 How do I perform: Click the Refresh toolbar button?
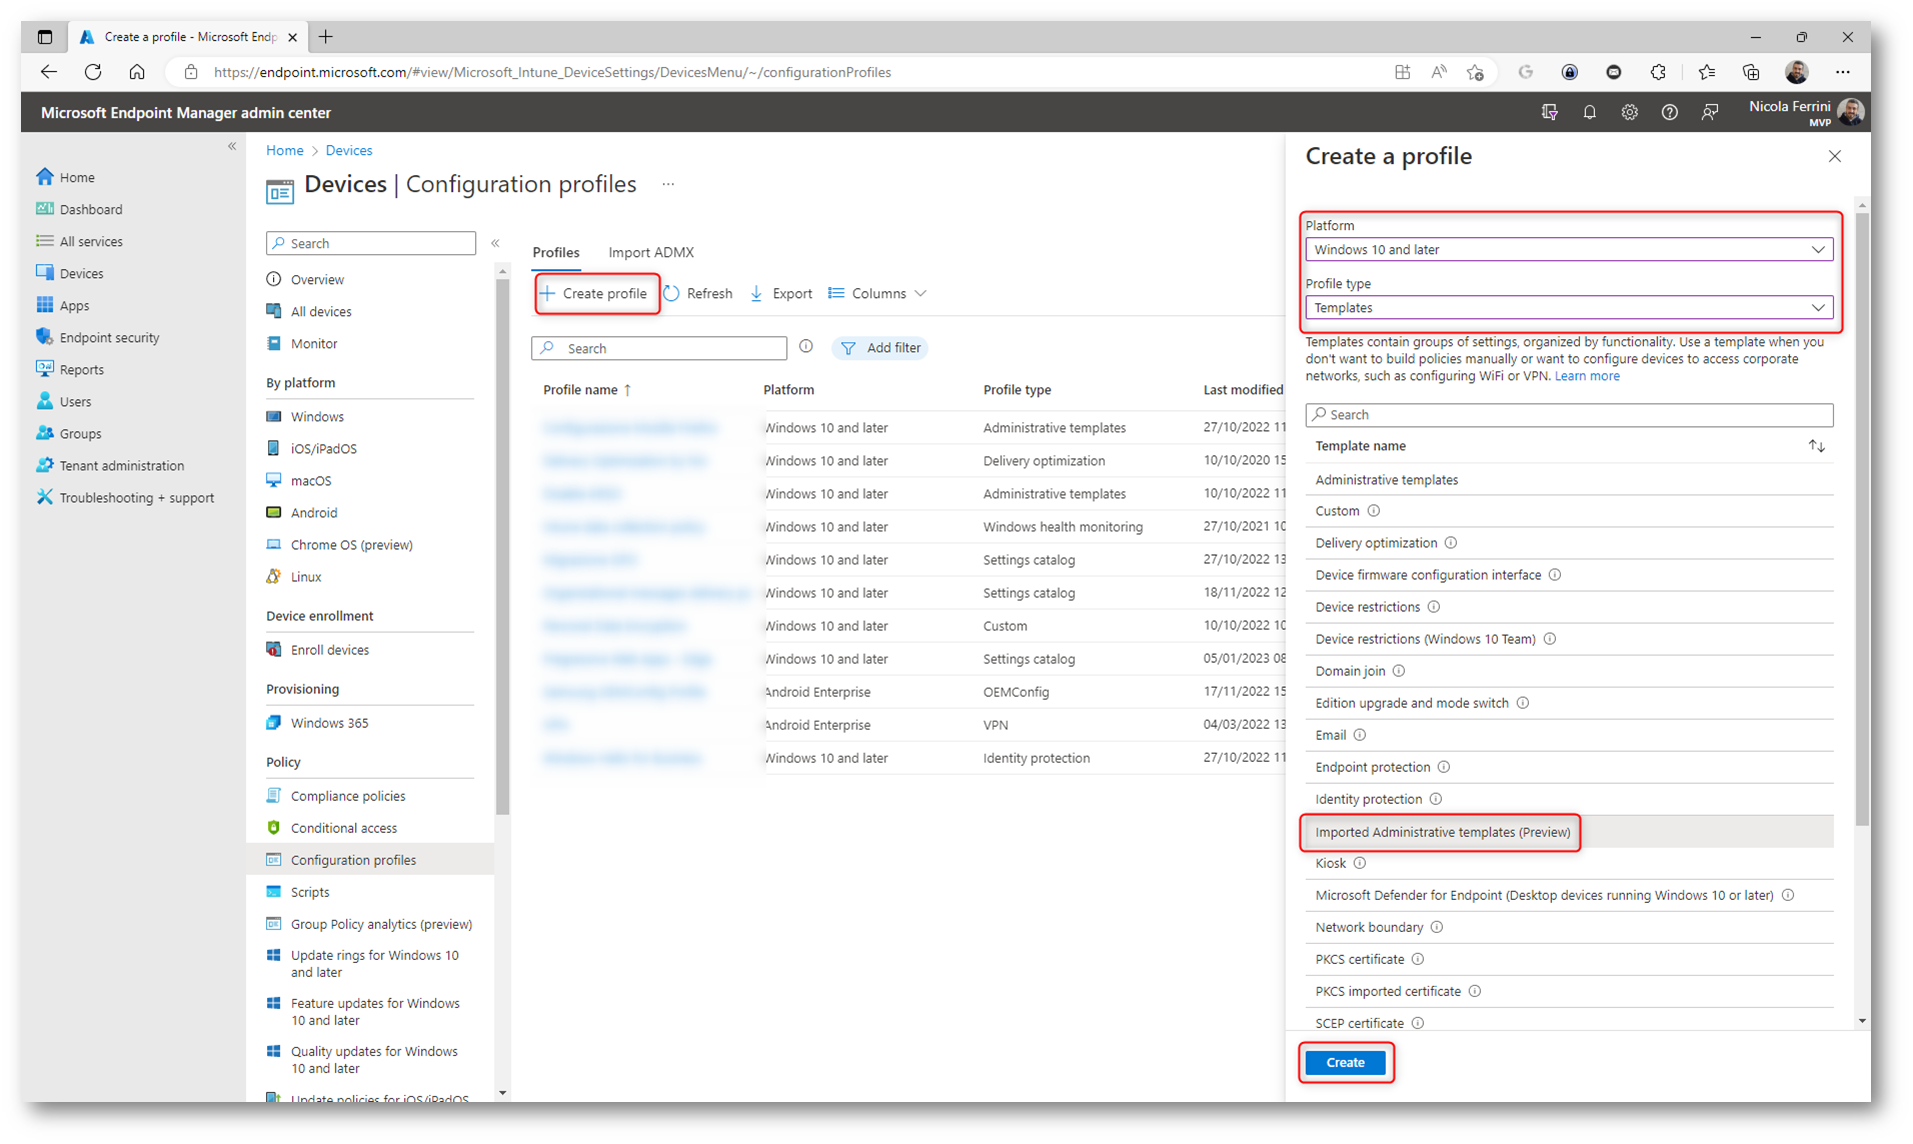point(698,293)
